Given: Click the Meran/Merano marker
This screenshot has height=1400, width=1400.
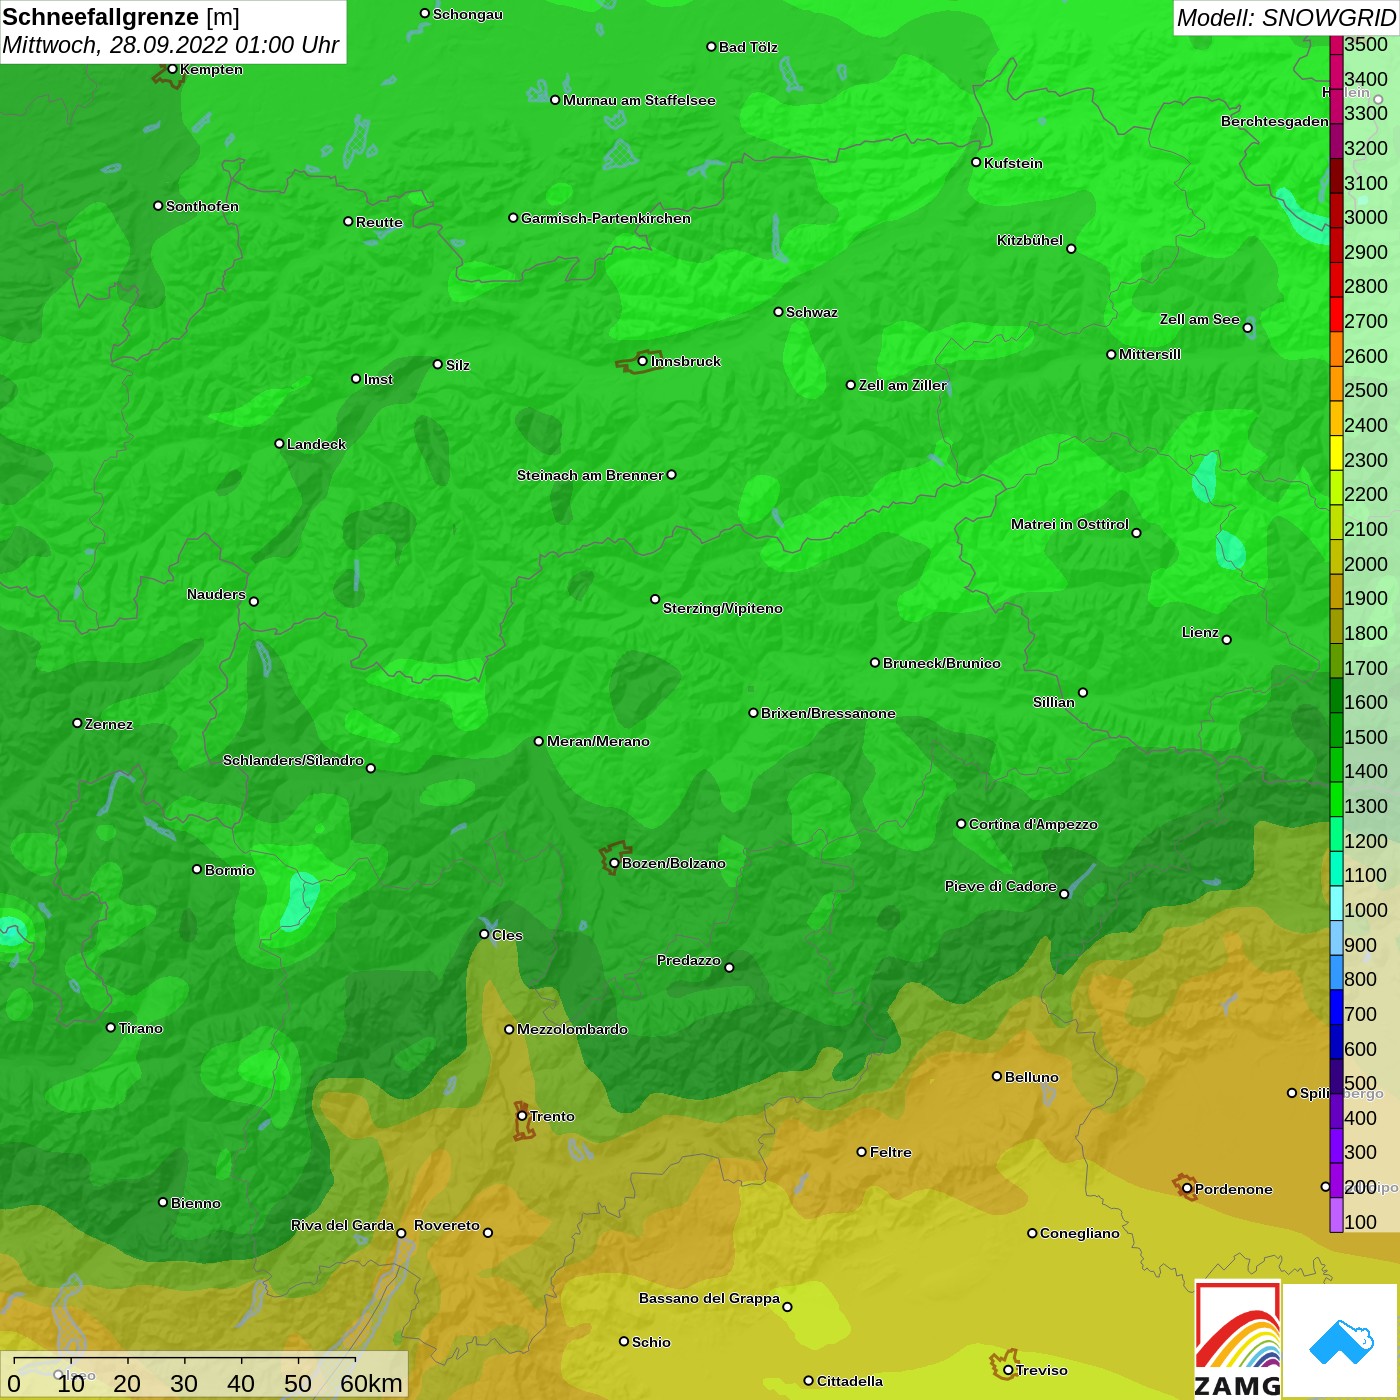Looking at the screenshot, I should (538, 741).
